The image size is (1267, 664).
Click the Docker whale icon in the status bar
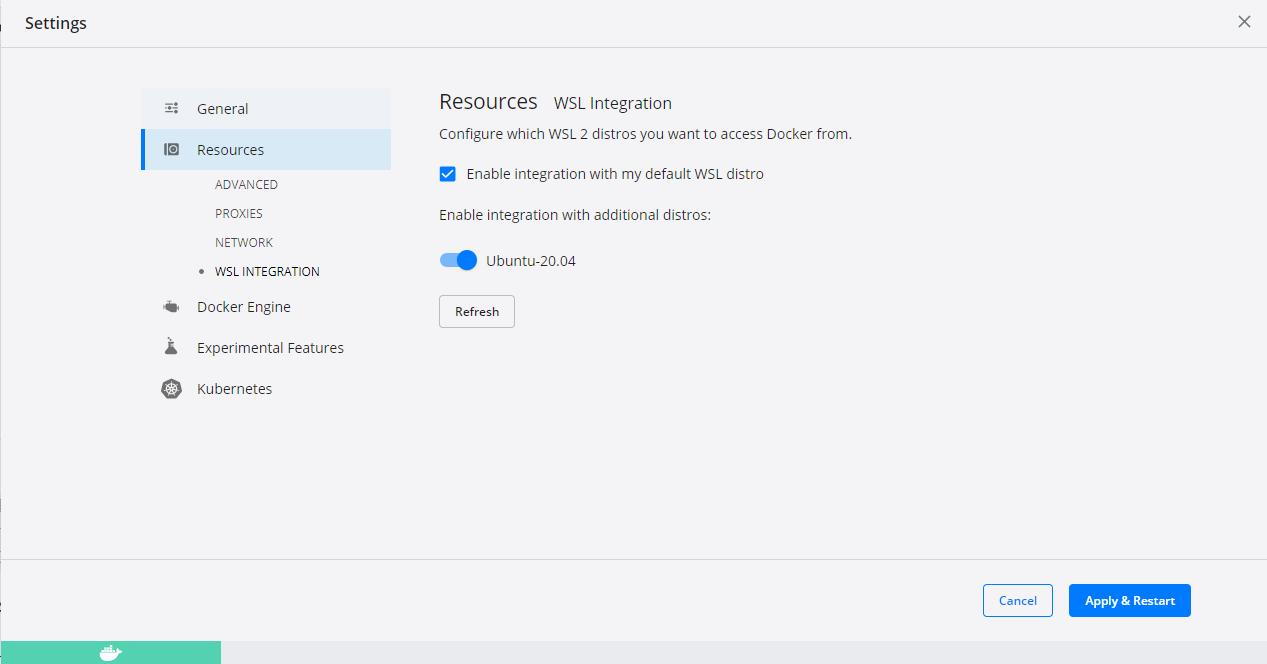click(111, 653)
